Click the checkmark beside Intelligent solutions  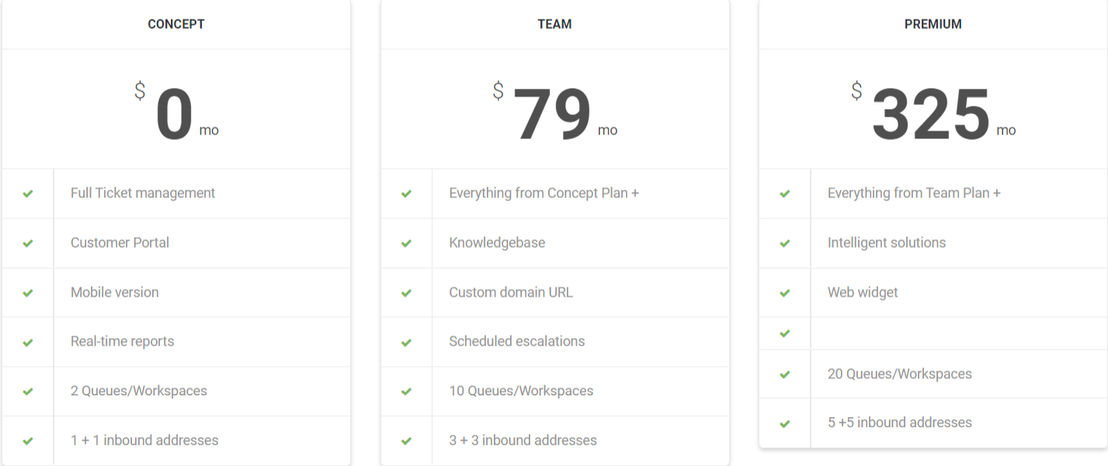[x=784, y=243]
